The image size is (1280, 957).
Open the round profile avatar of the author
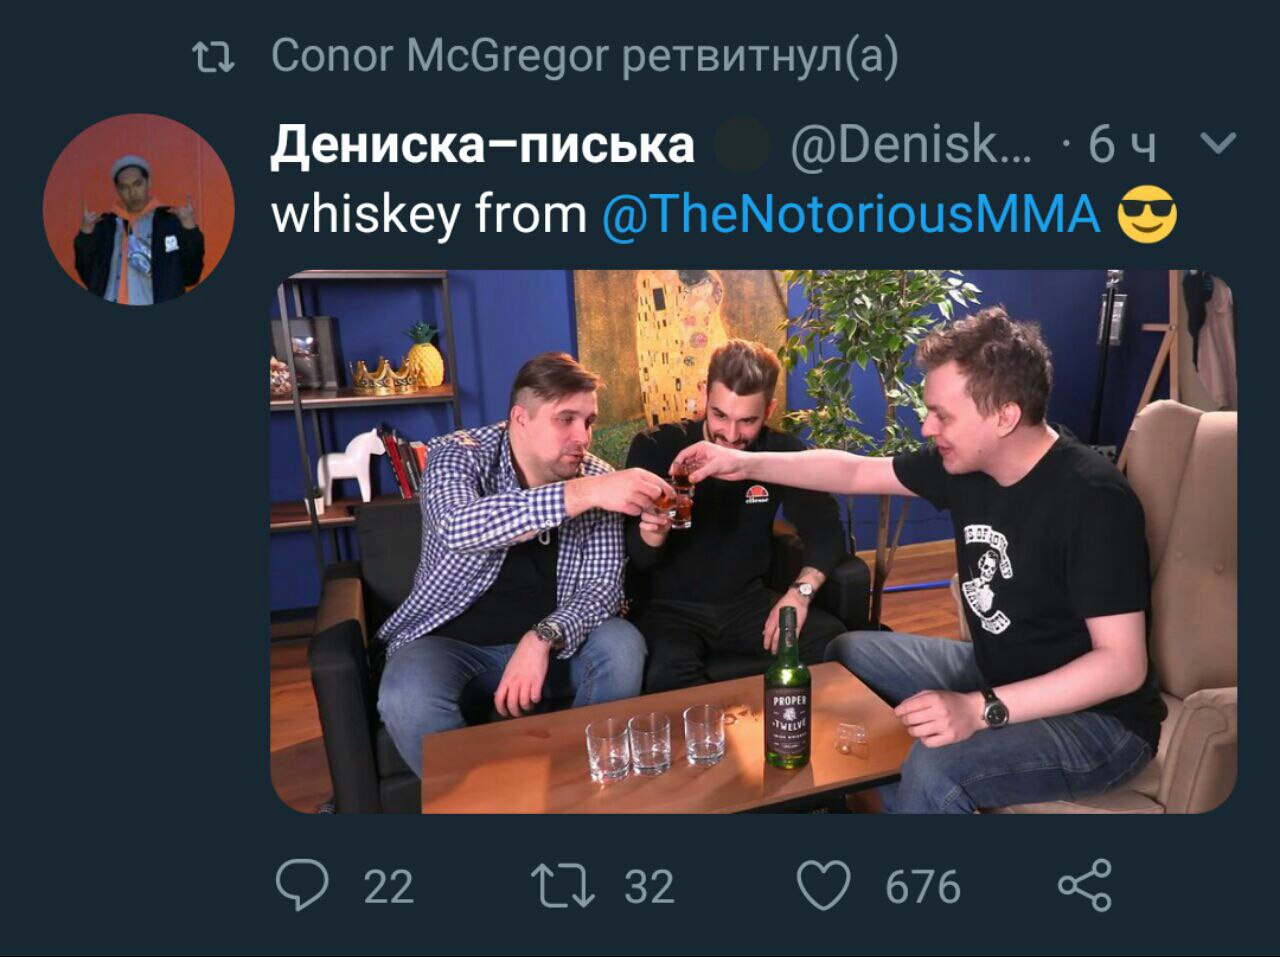pyautogui.click(x=139, y=209)
